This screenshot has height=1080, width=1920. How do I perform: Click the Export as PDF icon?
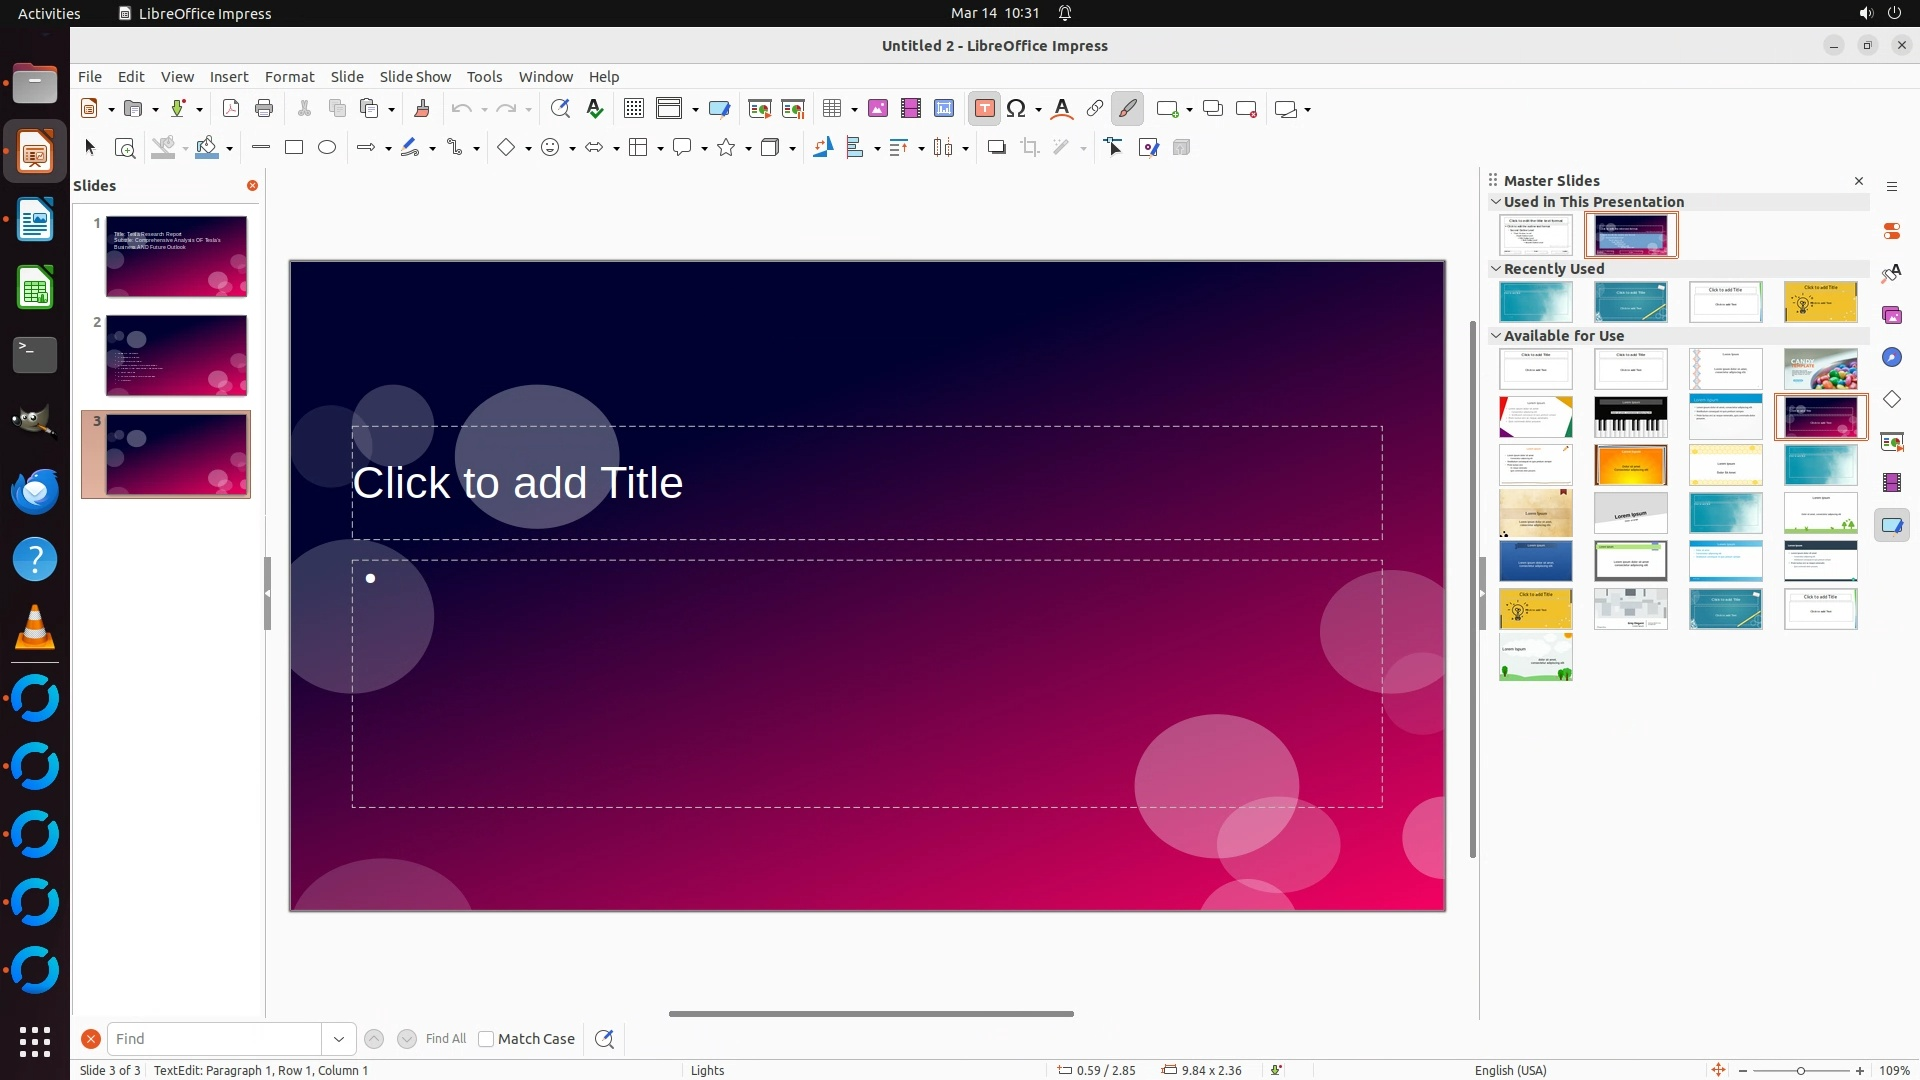231,109
